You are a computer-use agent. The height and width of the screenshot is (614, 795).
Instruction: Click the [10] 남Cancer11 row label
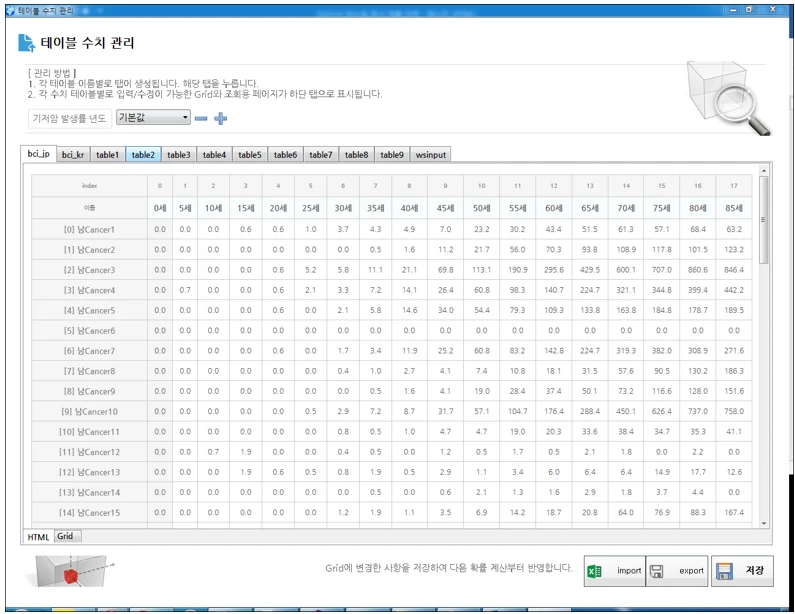[89, 432]
